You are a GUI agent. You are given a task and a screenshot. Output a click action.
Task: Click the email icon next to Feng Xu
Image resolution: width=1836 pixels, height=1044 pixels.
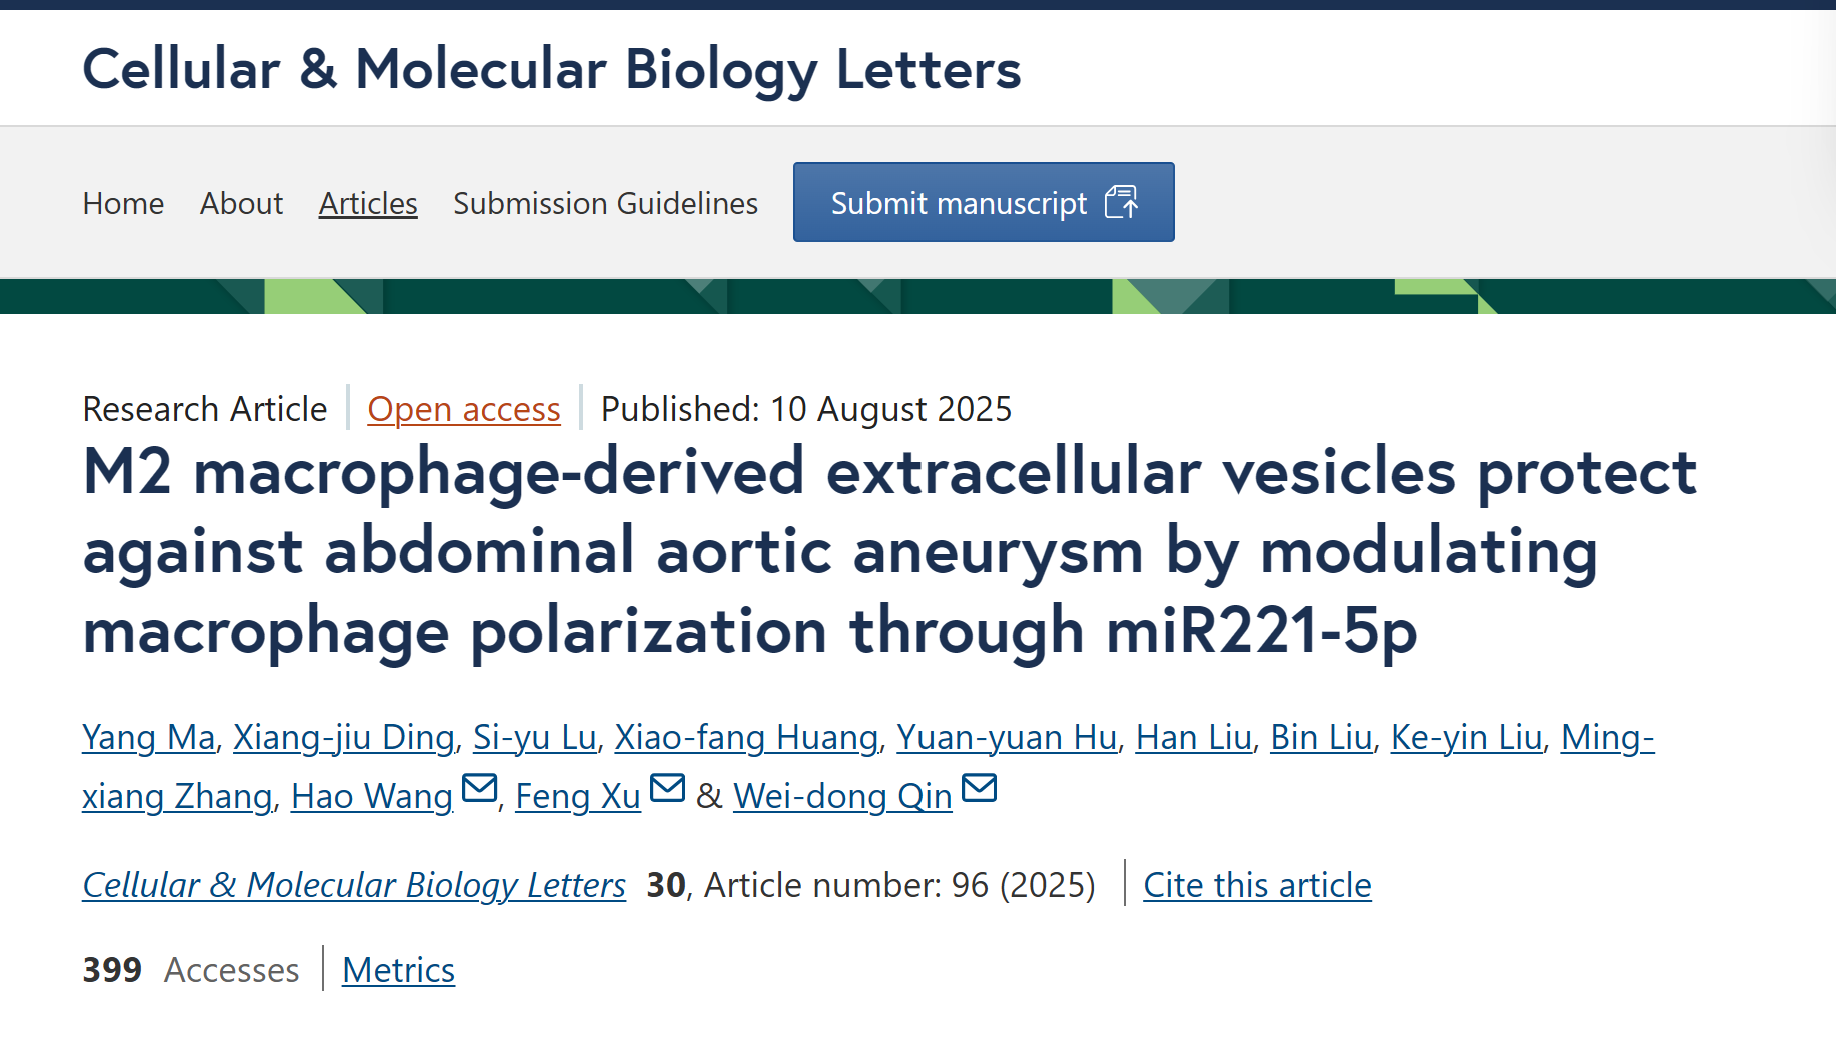coord(667,788)
